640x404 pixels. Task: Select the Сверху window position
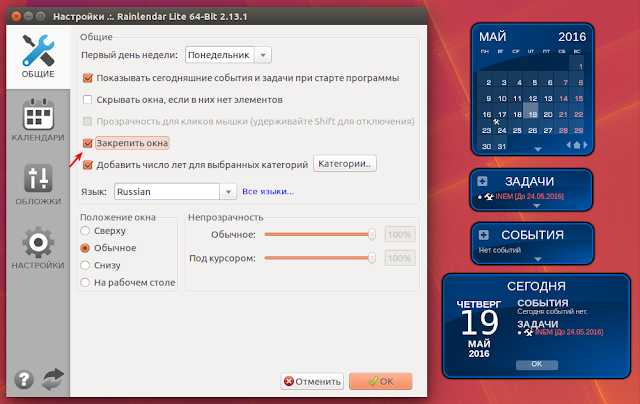pos(85,231)
